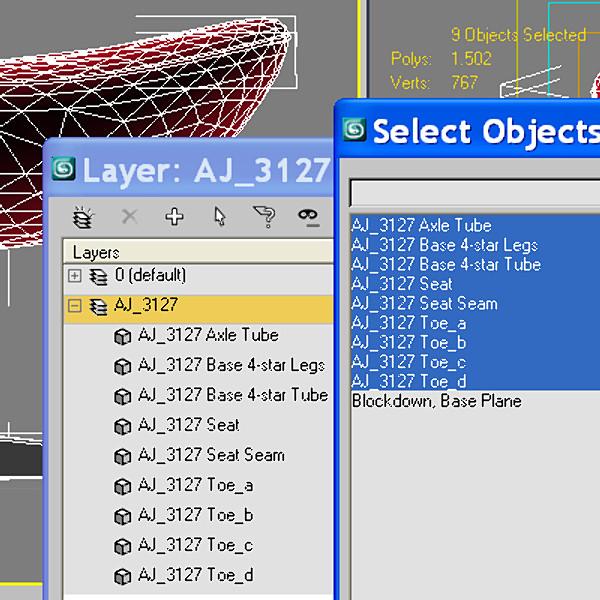
Task: Click cube icon beside Base 4-star Legs
Action: (123, 367)
